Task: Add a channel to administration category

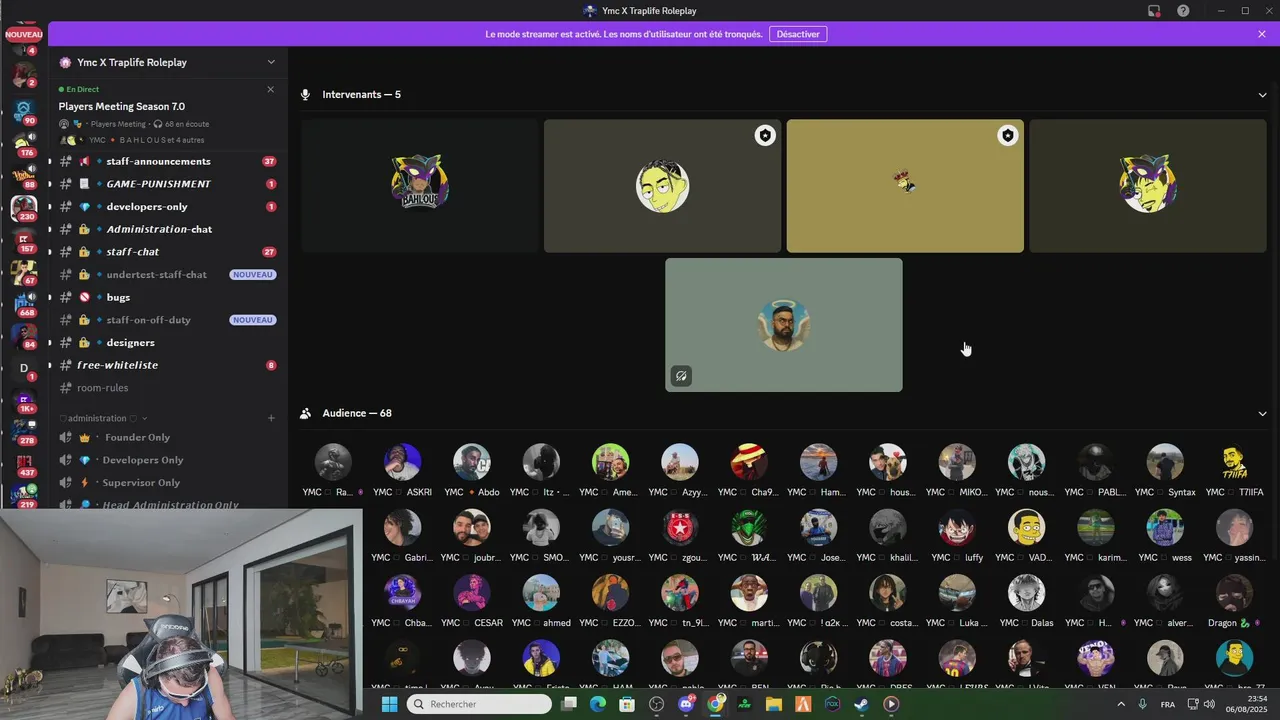Action: pos(271,418)
